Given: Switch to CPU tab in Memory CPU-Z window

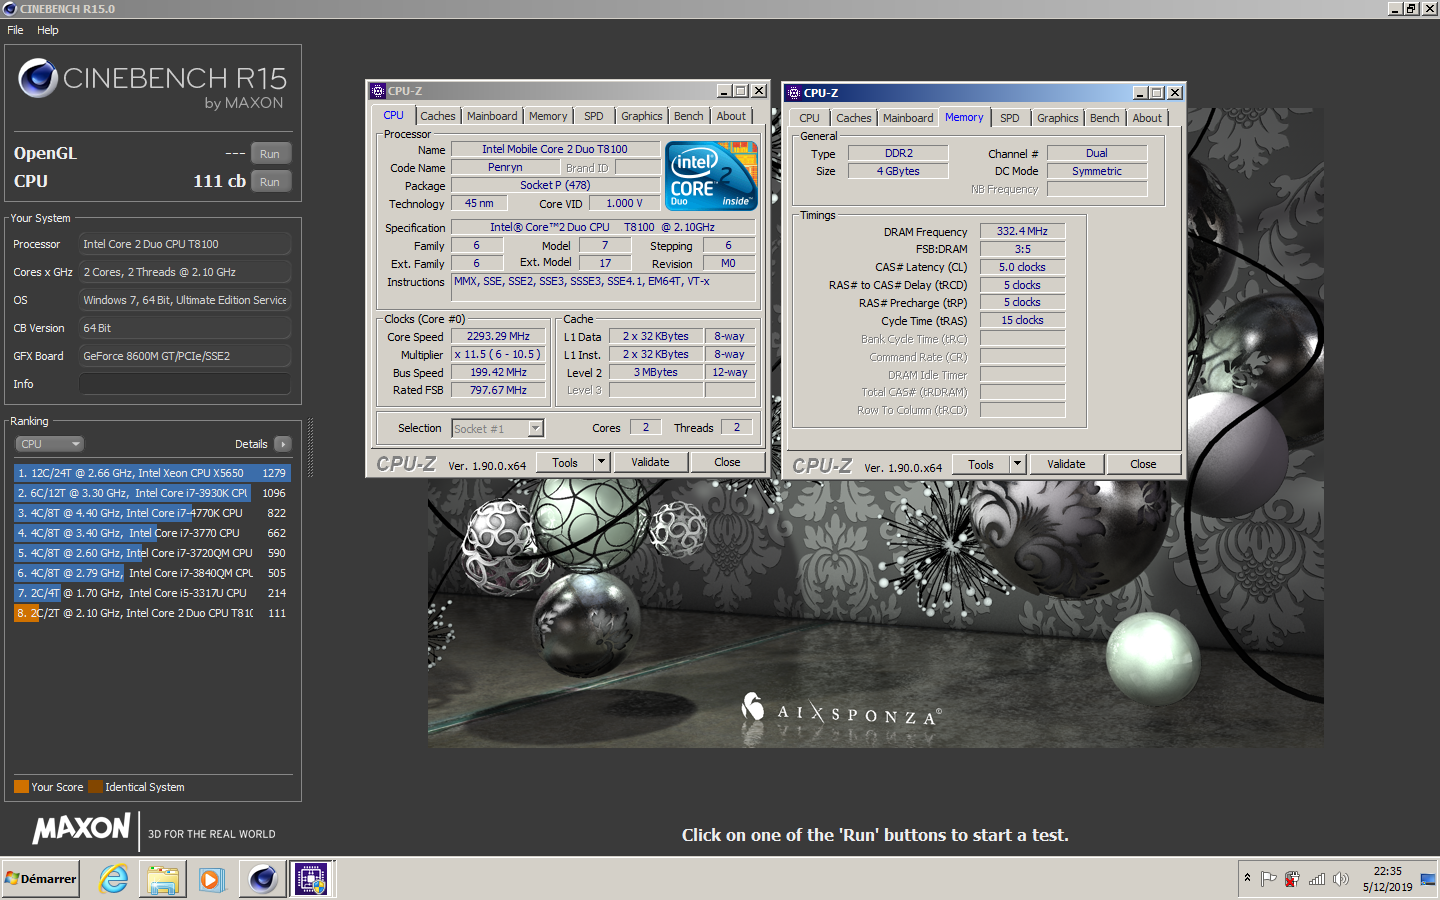Looking at the screenshot, I should 809,118.
